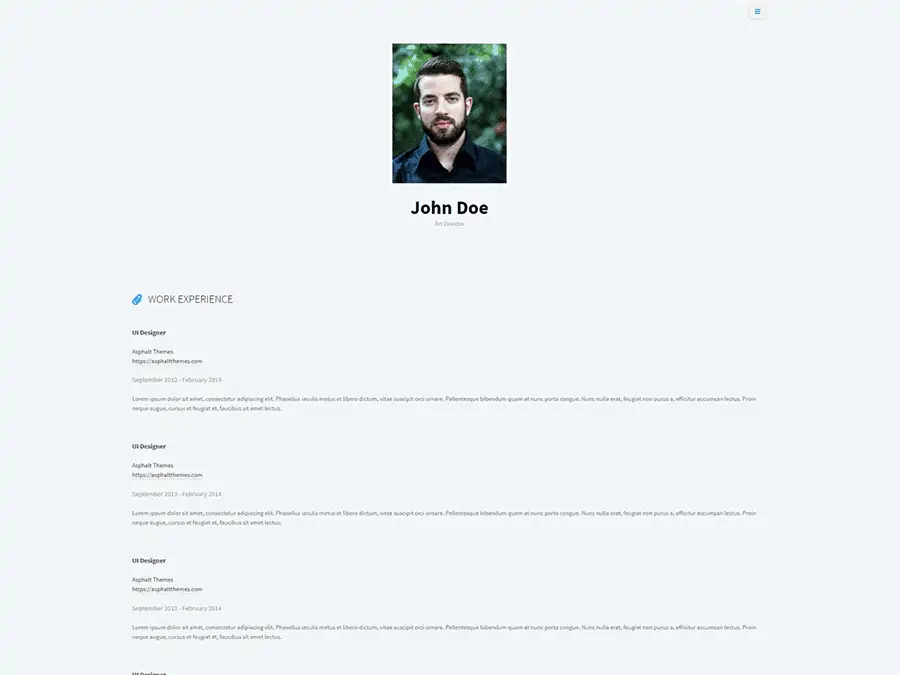Click the first UI Designer job title
The width and height of the screenshot is (900, 675).
(x=149, y=332)
